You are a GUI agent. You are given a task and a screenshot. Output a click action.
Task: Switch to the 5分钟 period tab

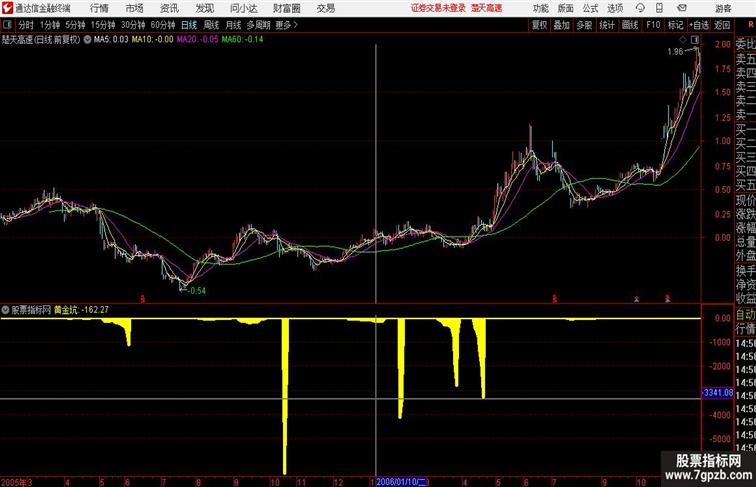click(75, 25)
